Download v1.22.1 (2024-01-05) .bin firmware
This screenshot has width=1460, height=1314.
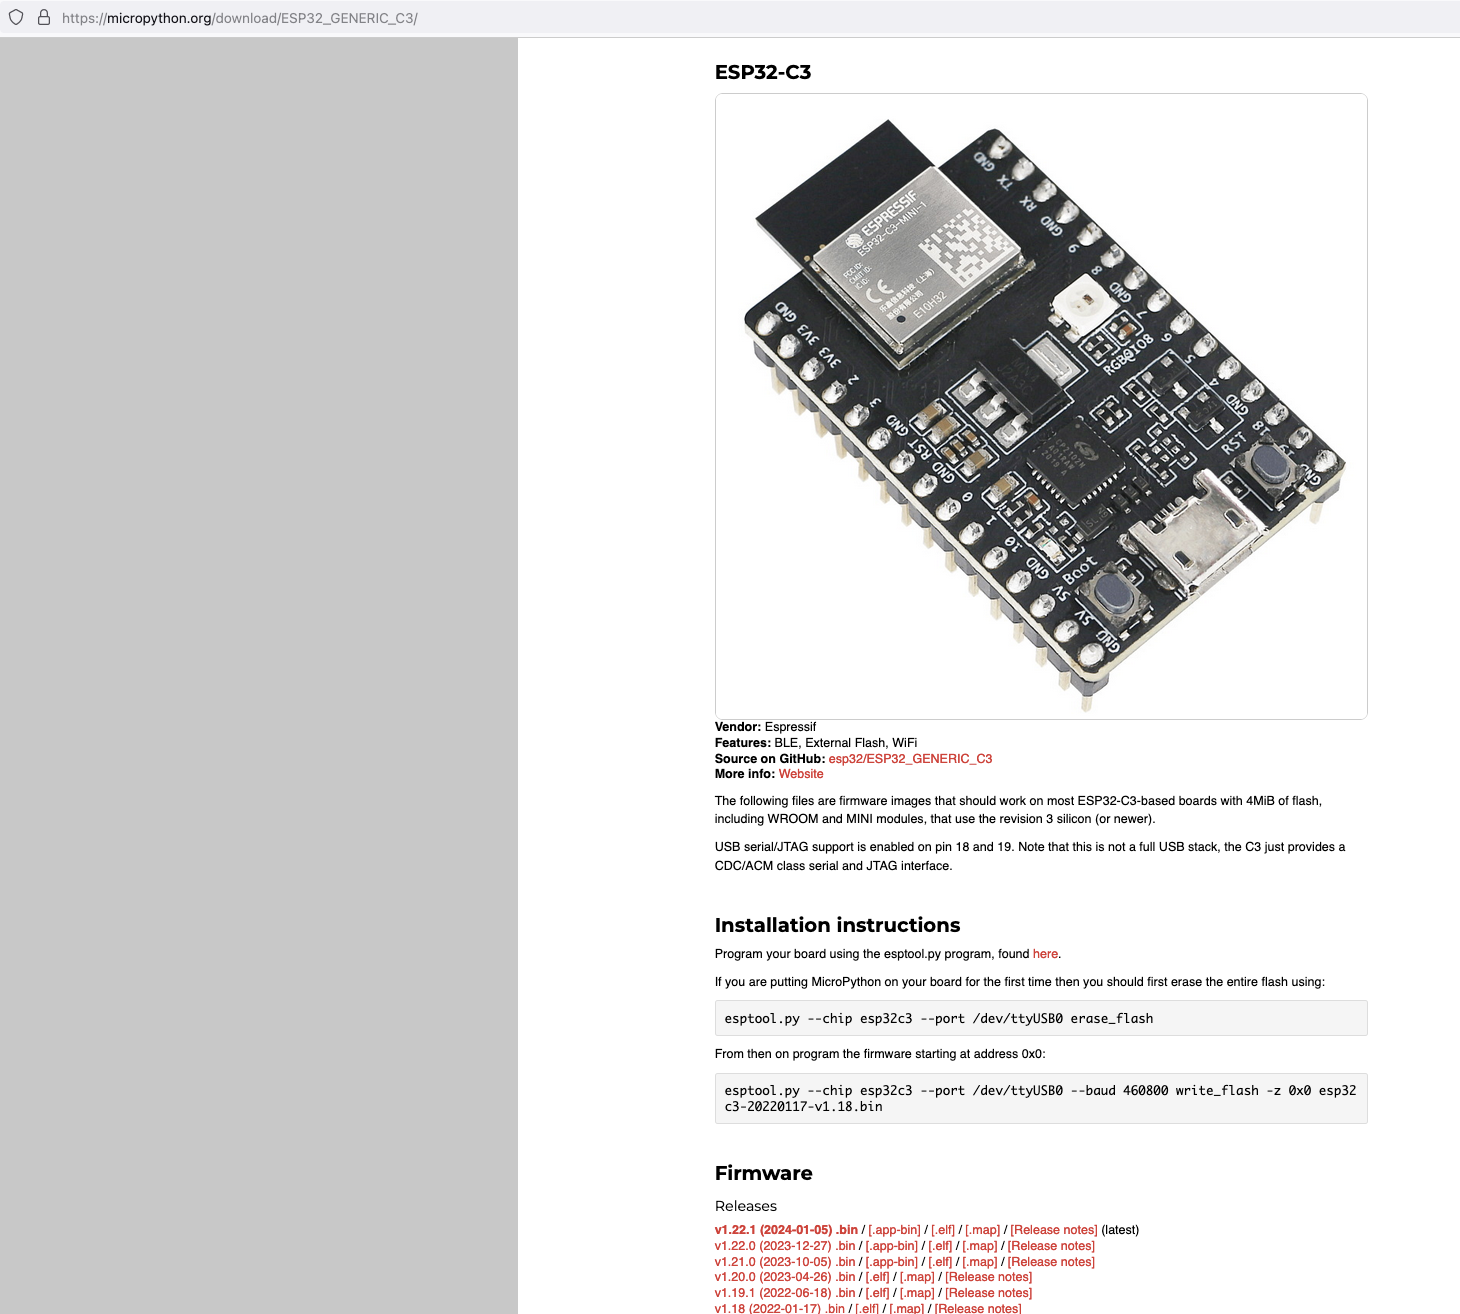point(786,1230)
